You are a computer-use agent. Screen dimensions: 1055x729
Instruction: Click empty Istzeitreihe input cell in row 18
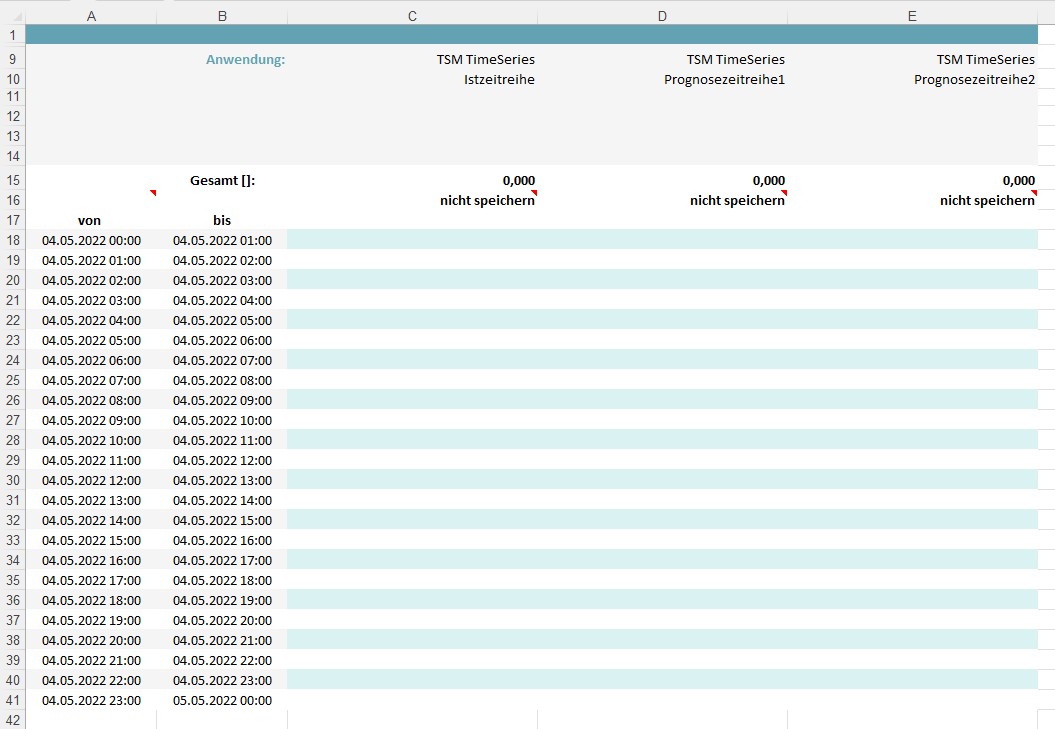[x=412, y=240]
